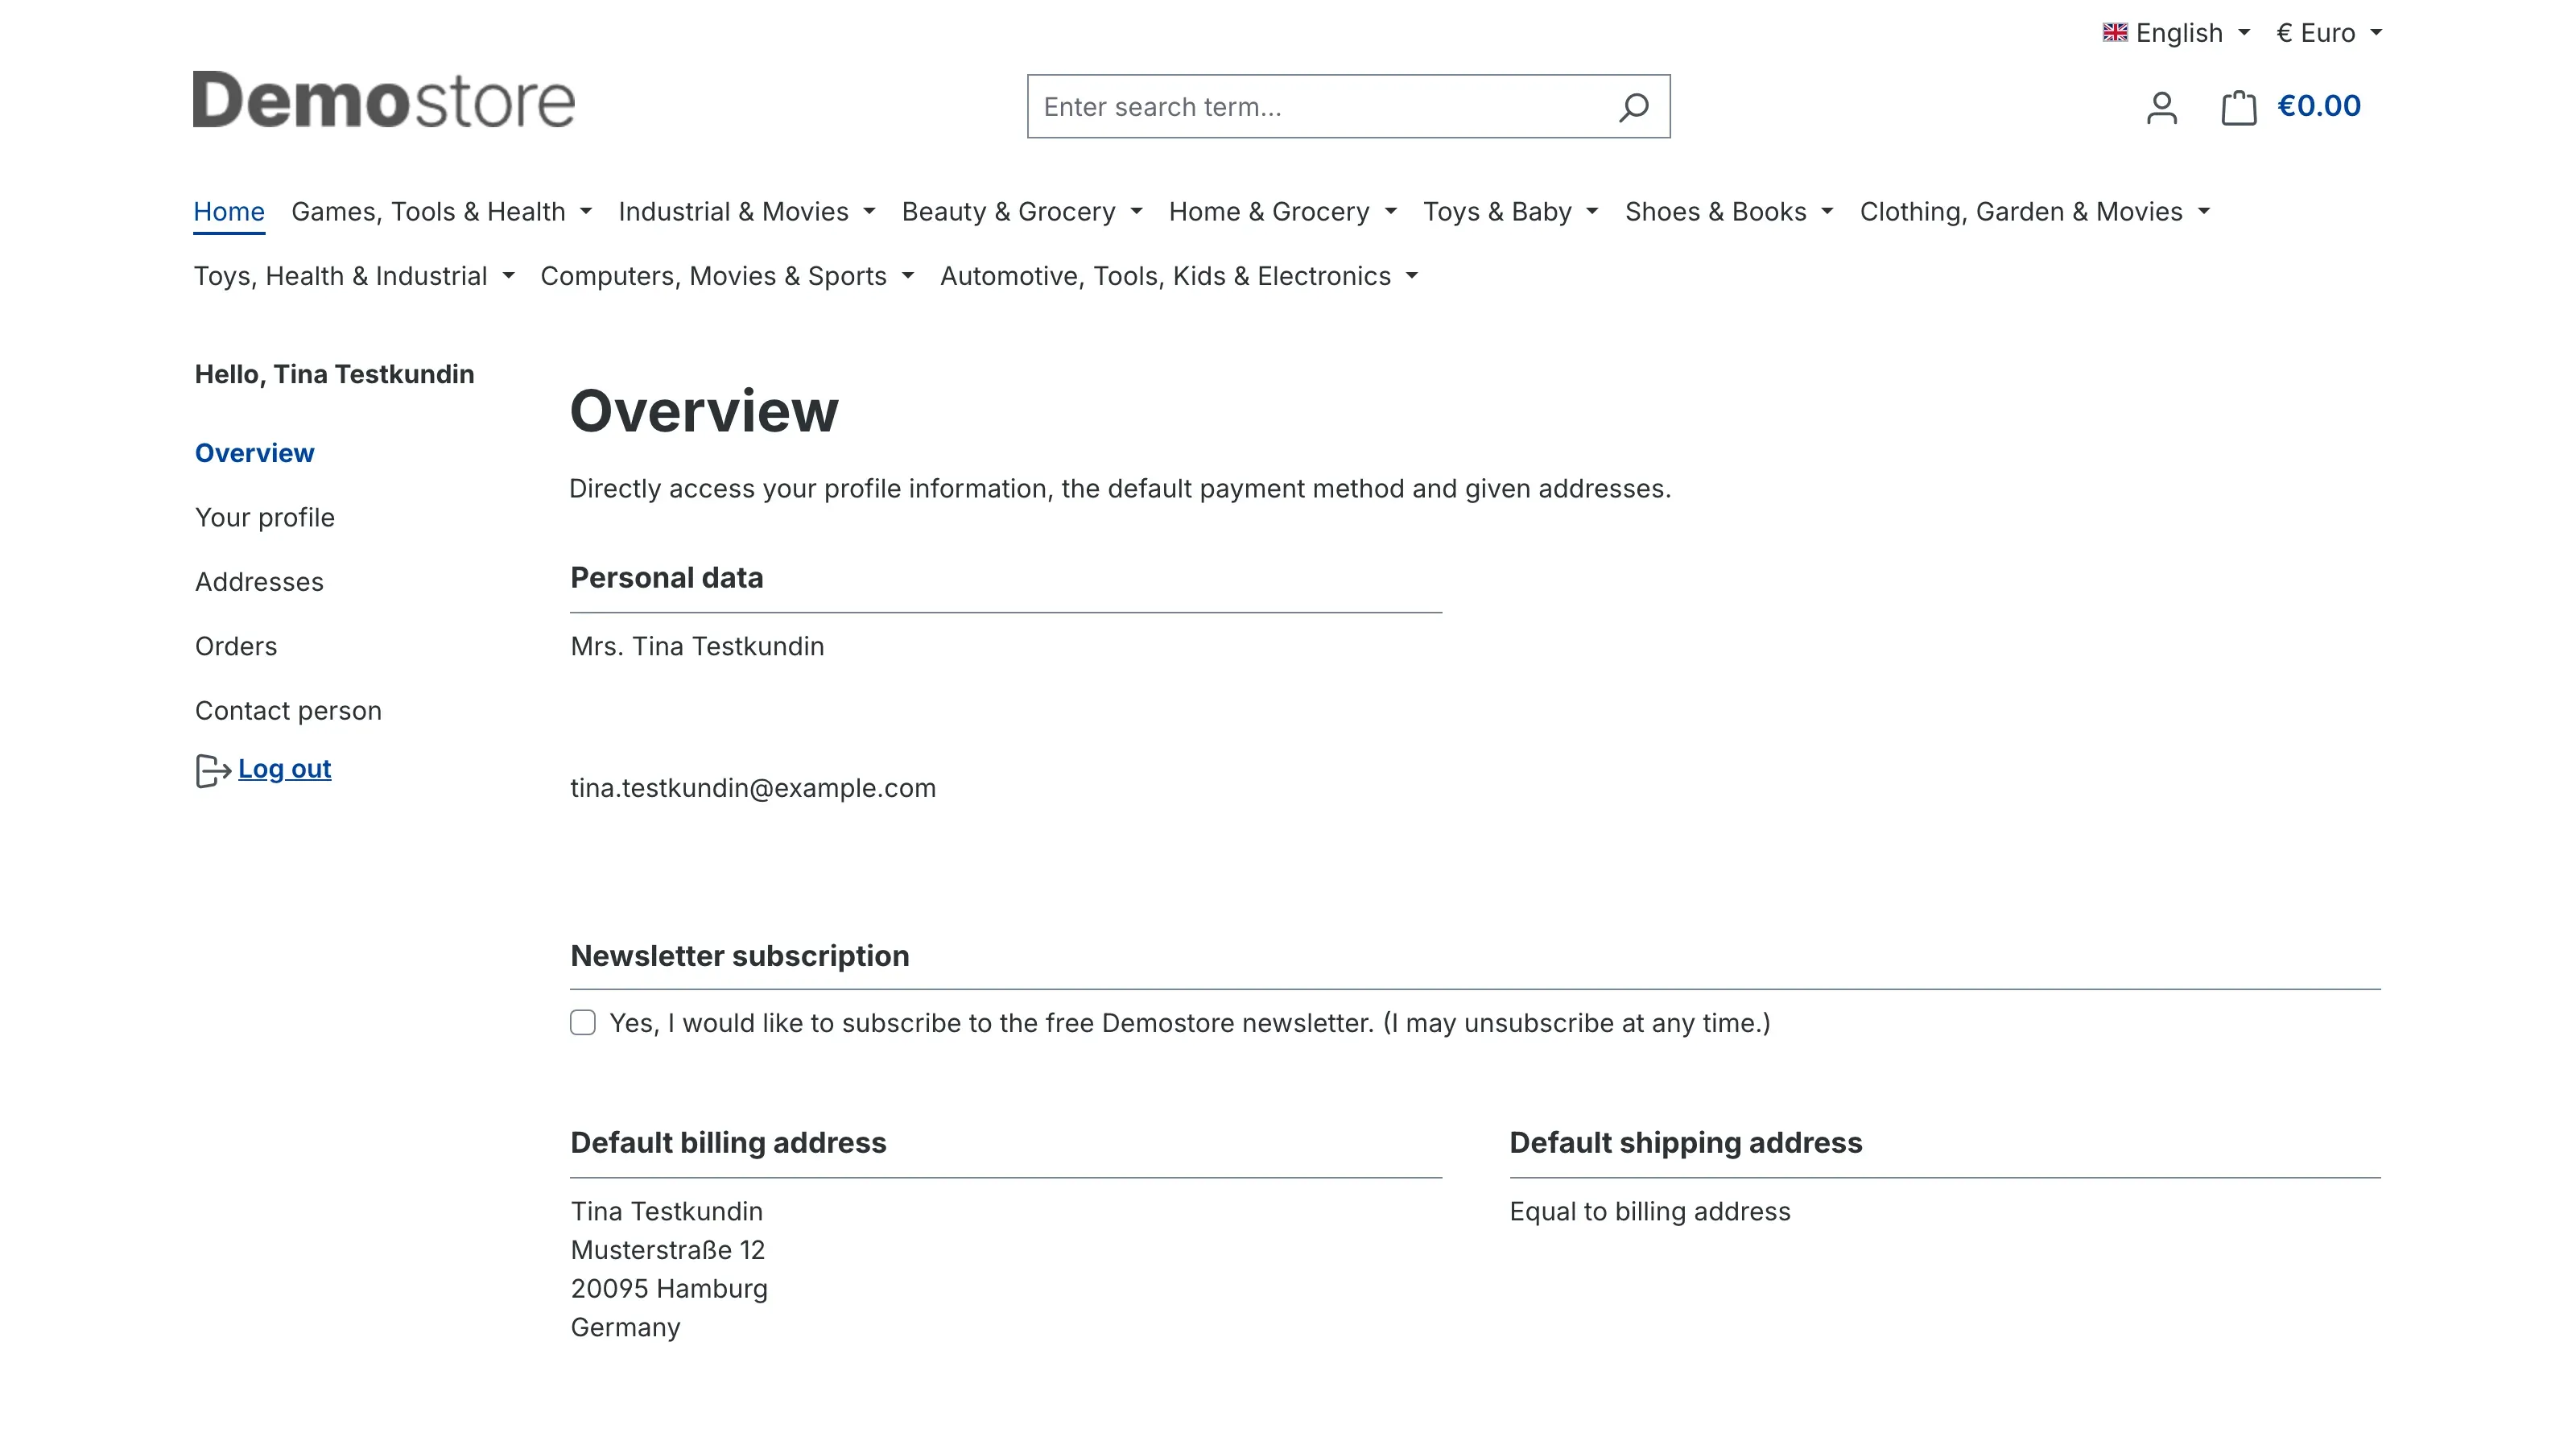Click the log out arrow icon
This screenshot has width=2576, height=1449.
(213, 770)
